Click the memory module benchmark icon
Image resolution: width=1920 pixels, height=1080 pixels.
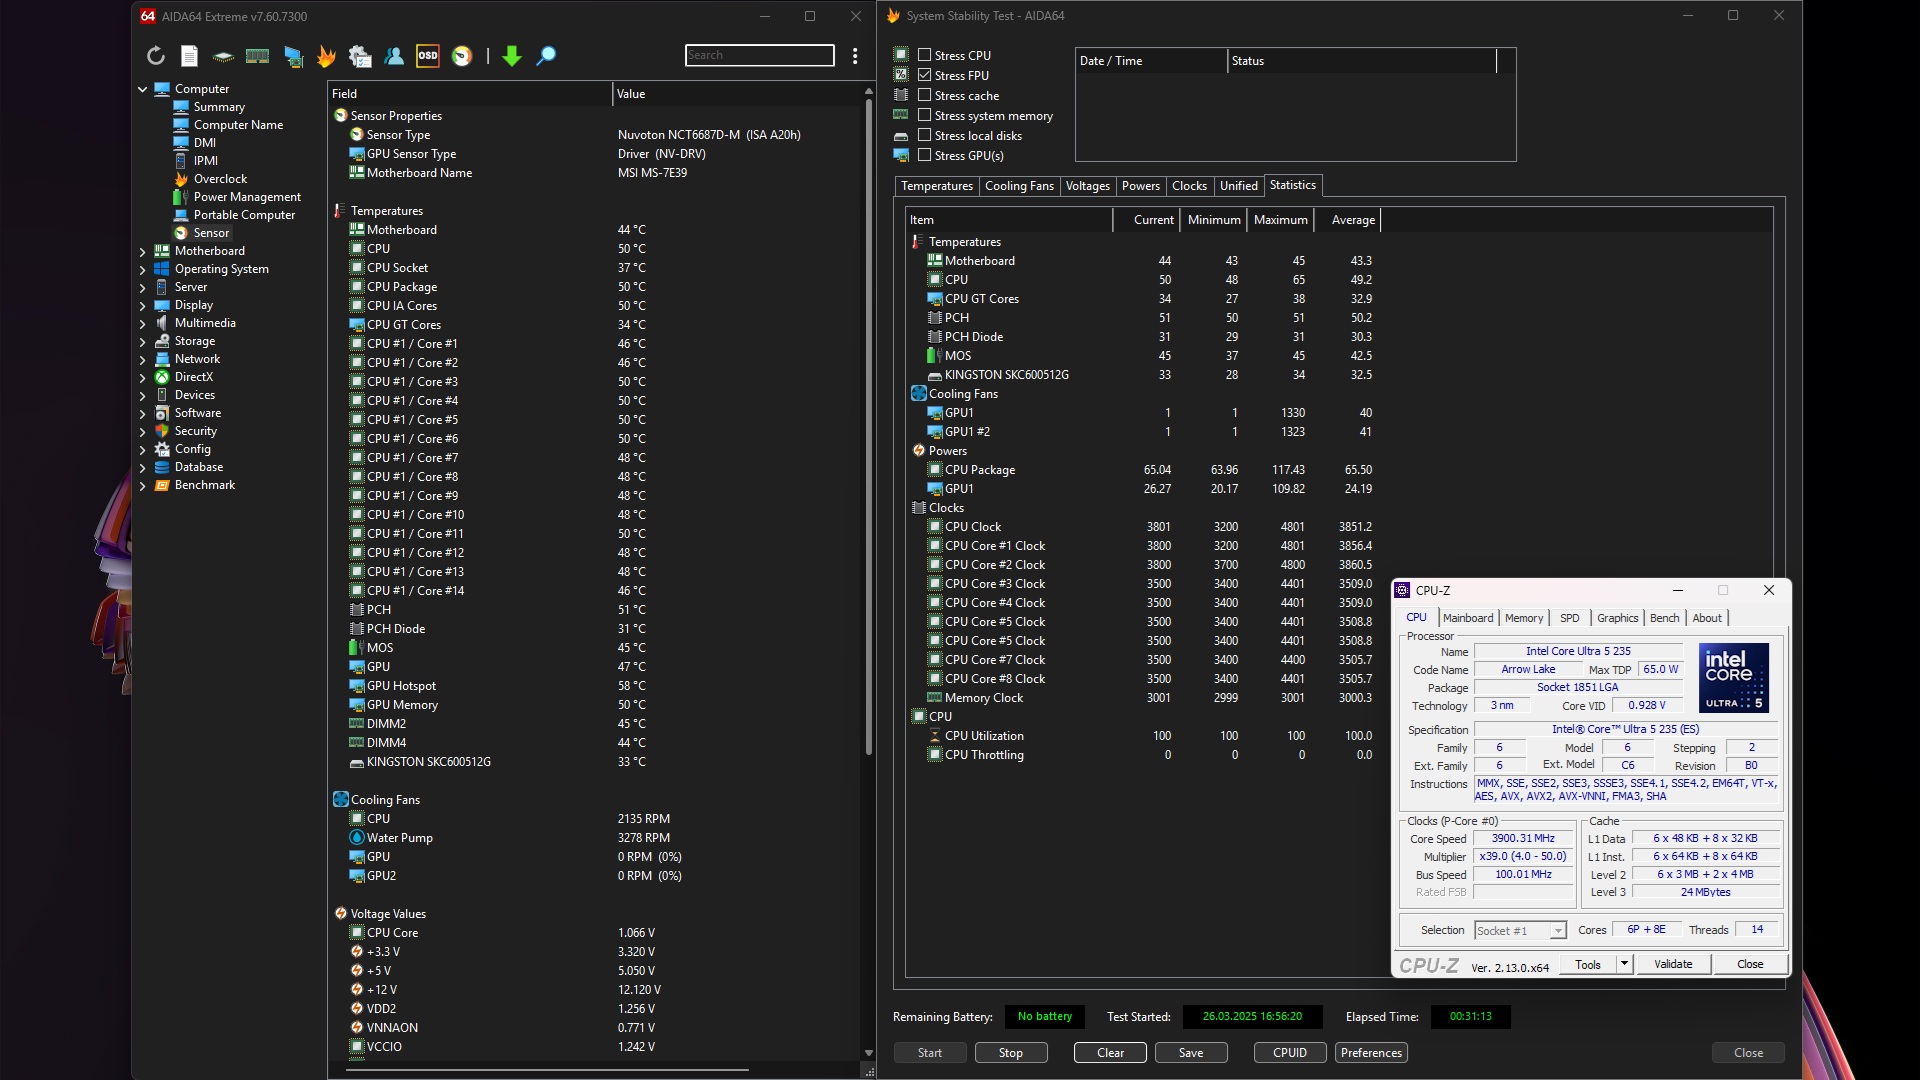pyautogui.click(x=257, y=56)
